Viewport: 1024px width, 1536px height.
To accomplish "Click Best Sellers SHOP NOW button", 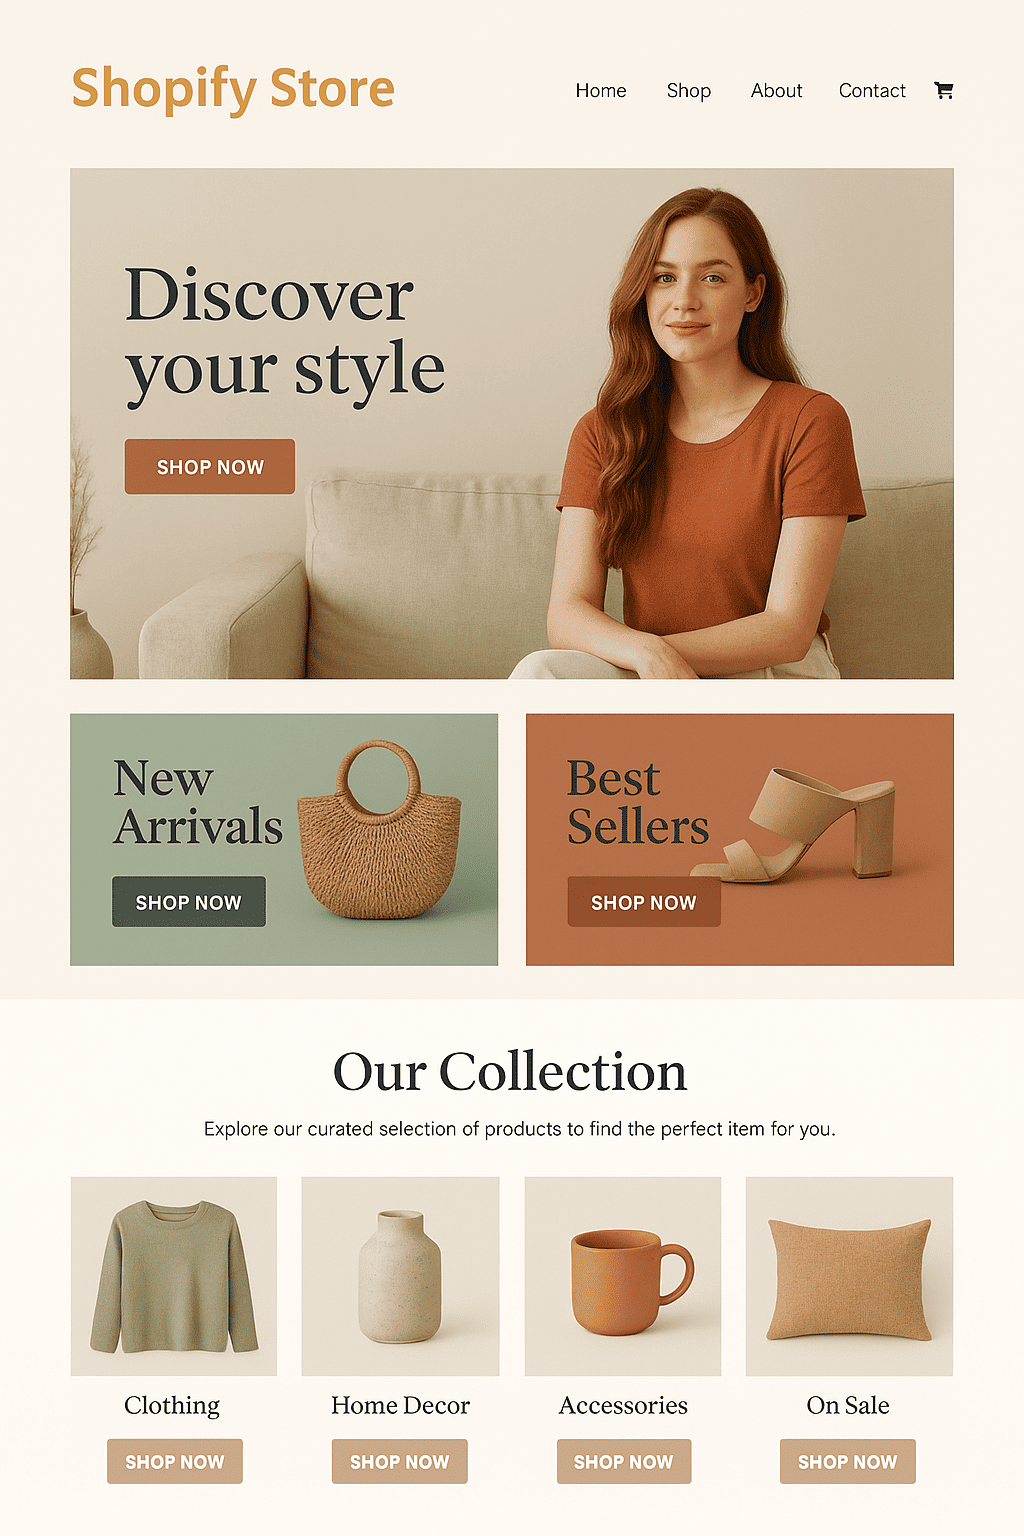I will [644, 902].
